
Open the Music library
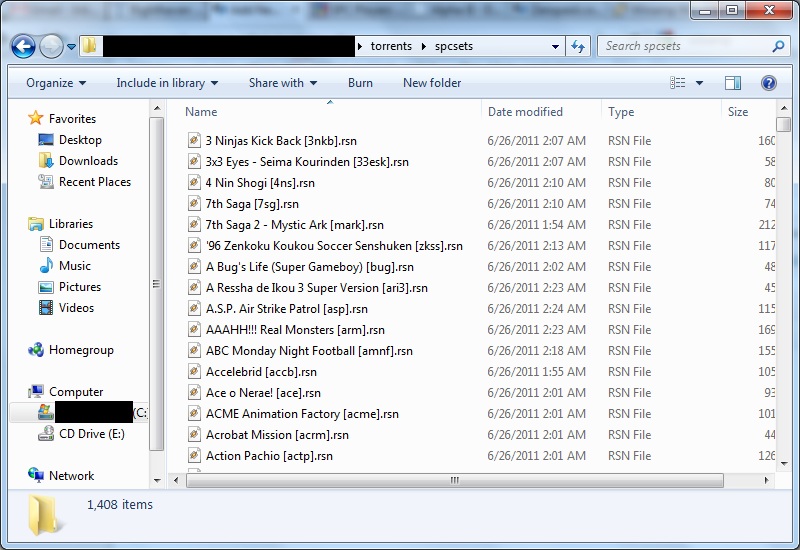tap(74, 266)
